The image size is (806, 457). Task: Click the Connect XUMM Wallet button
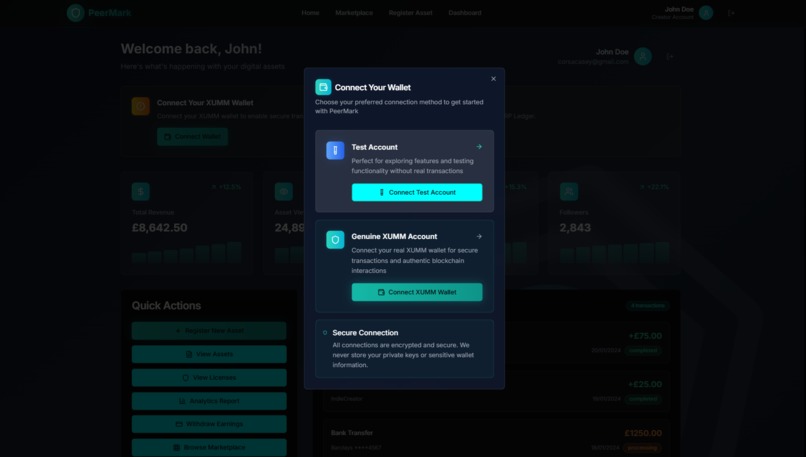tap(417, 292)
